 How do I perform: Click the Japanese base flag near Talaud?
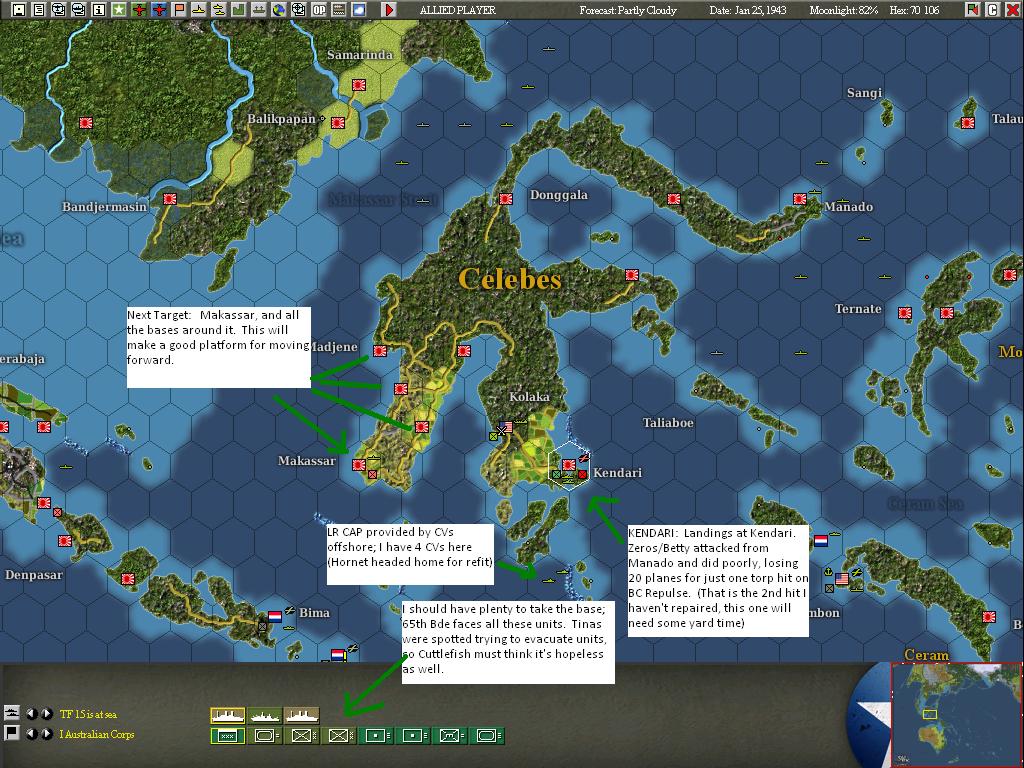pyautogui.click(x=968, y=122)
